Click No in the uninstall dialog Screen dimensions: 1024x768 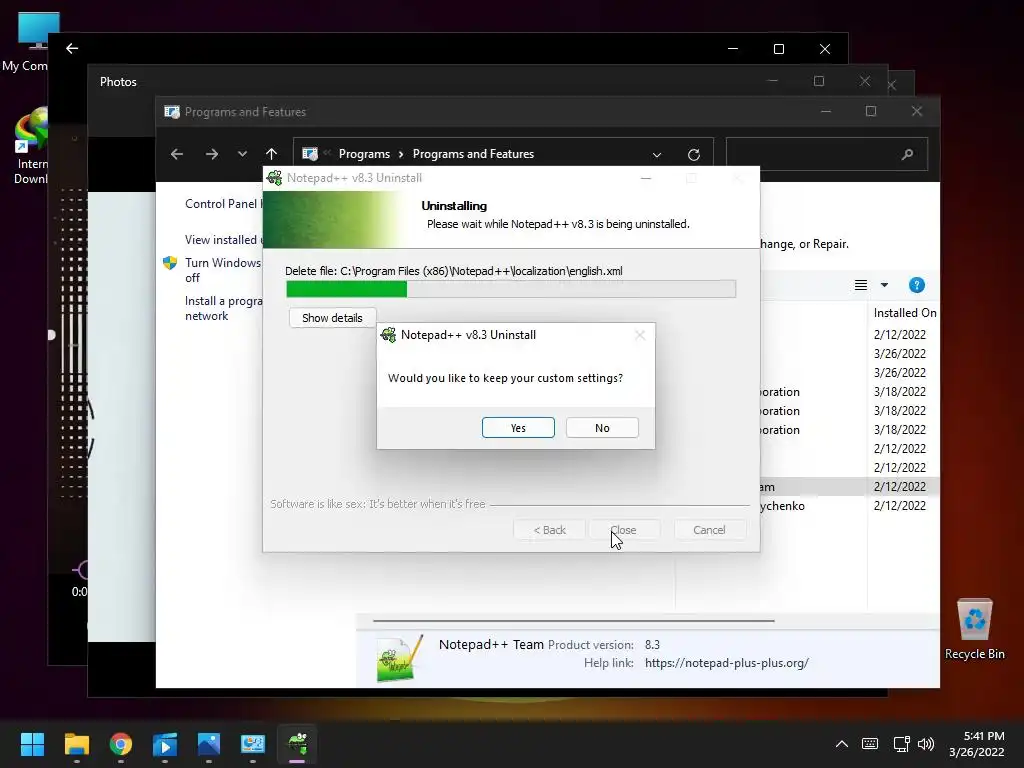(602, 428)
